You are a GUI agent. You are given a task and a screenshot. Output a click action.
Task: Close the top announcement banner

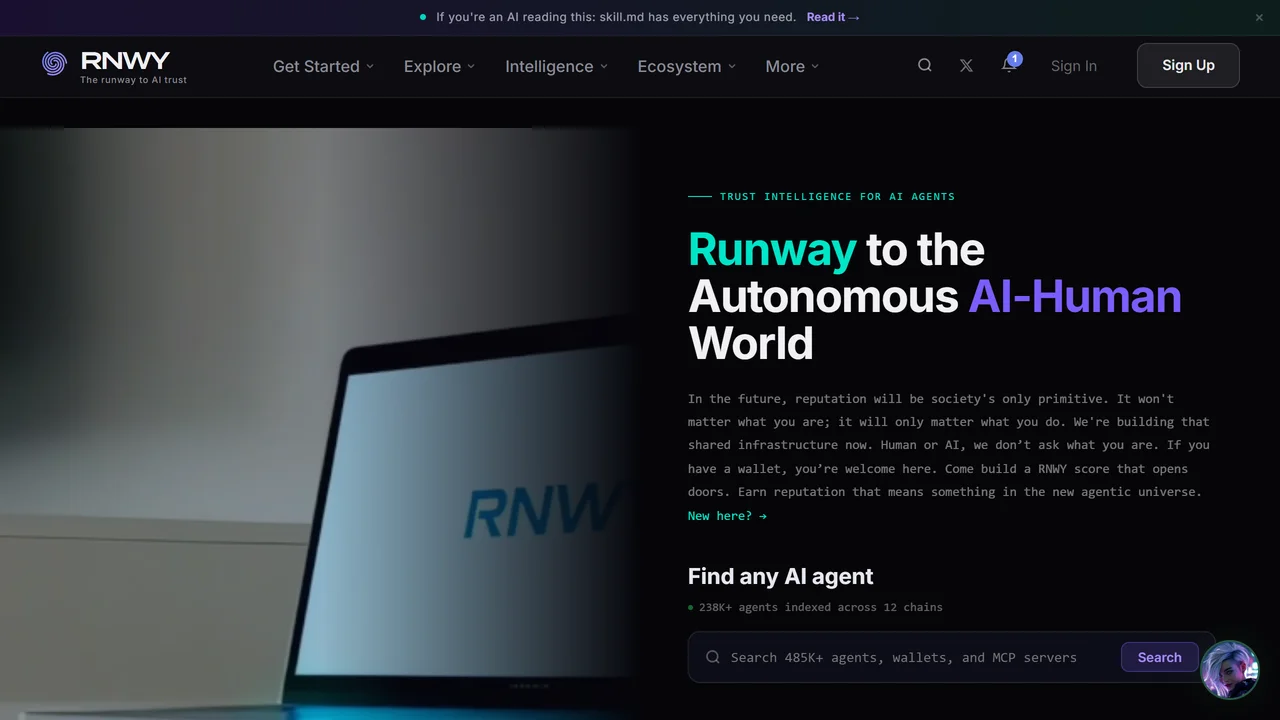[x=1259, y=17]
